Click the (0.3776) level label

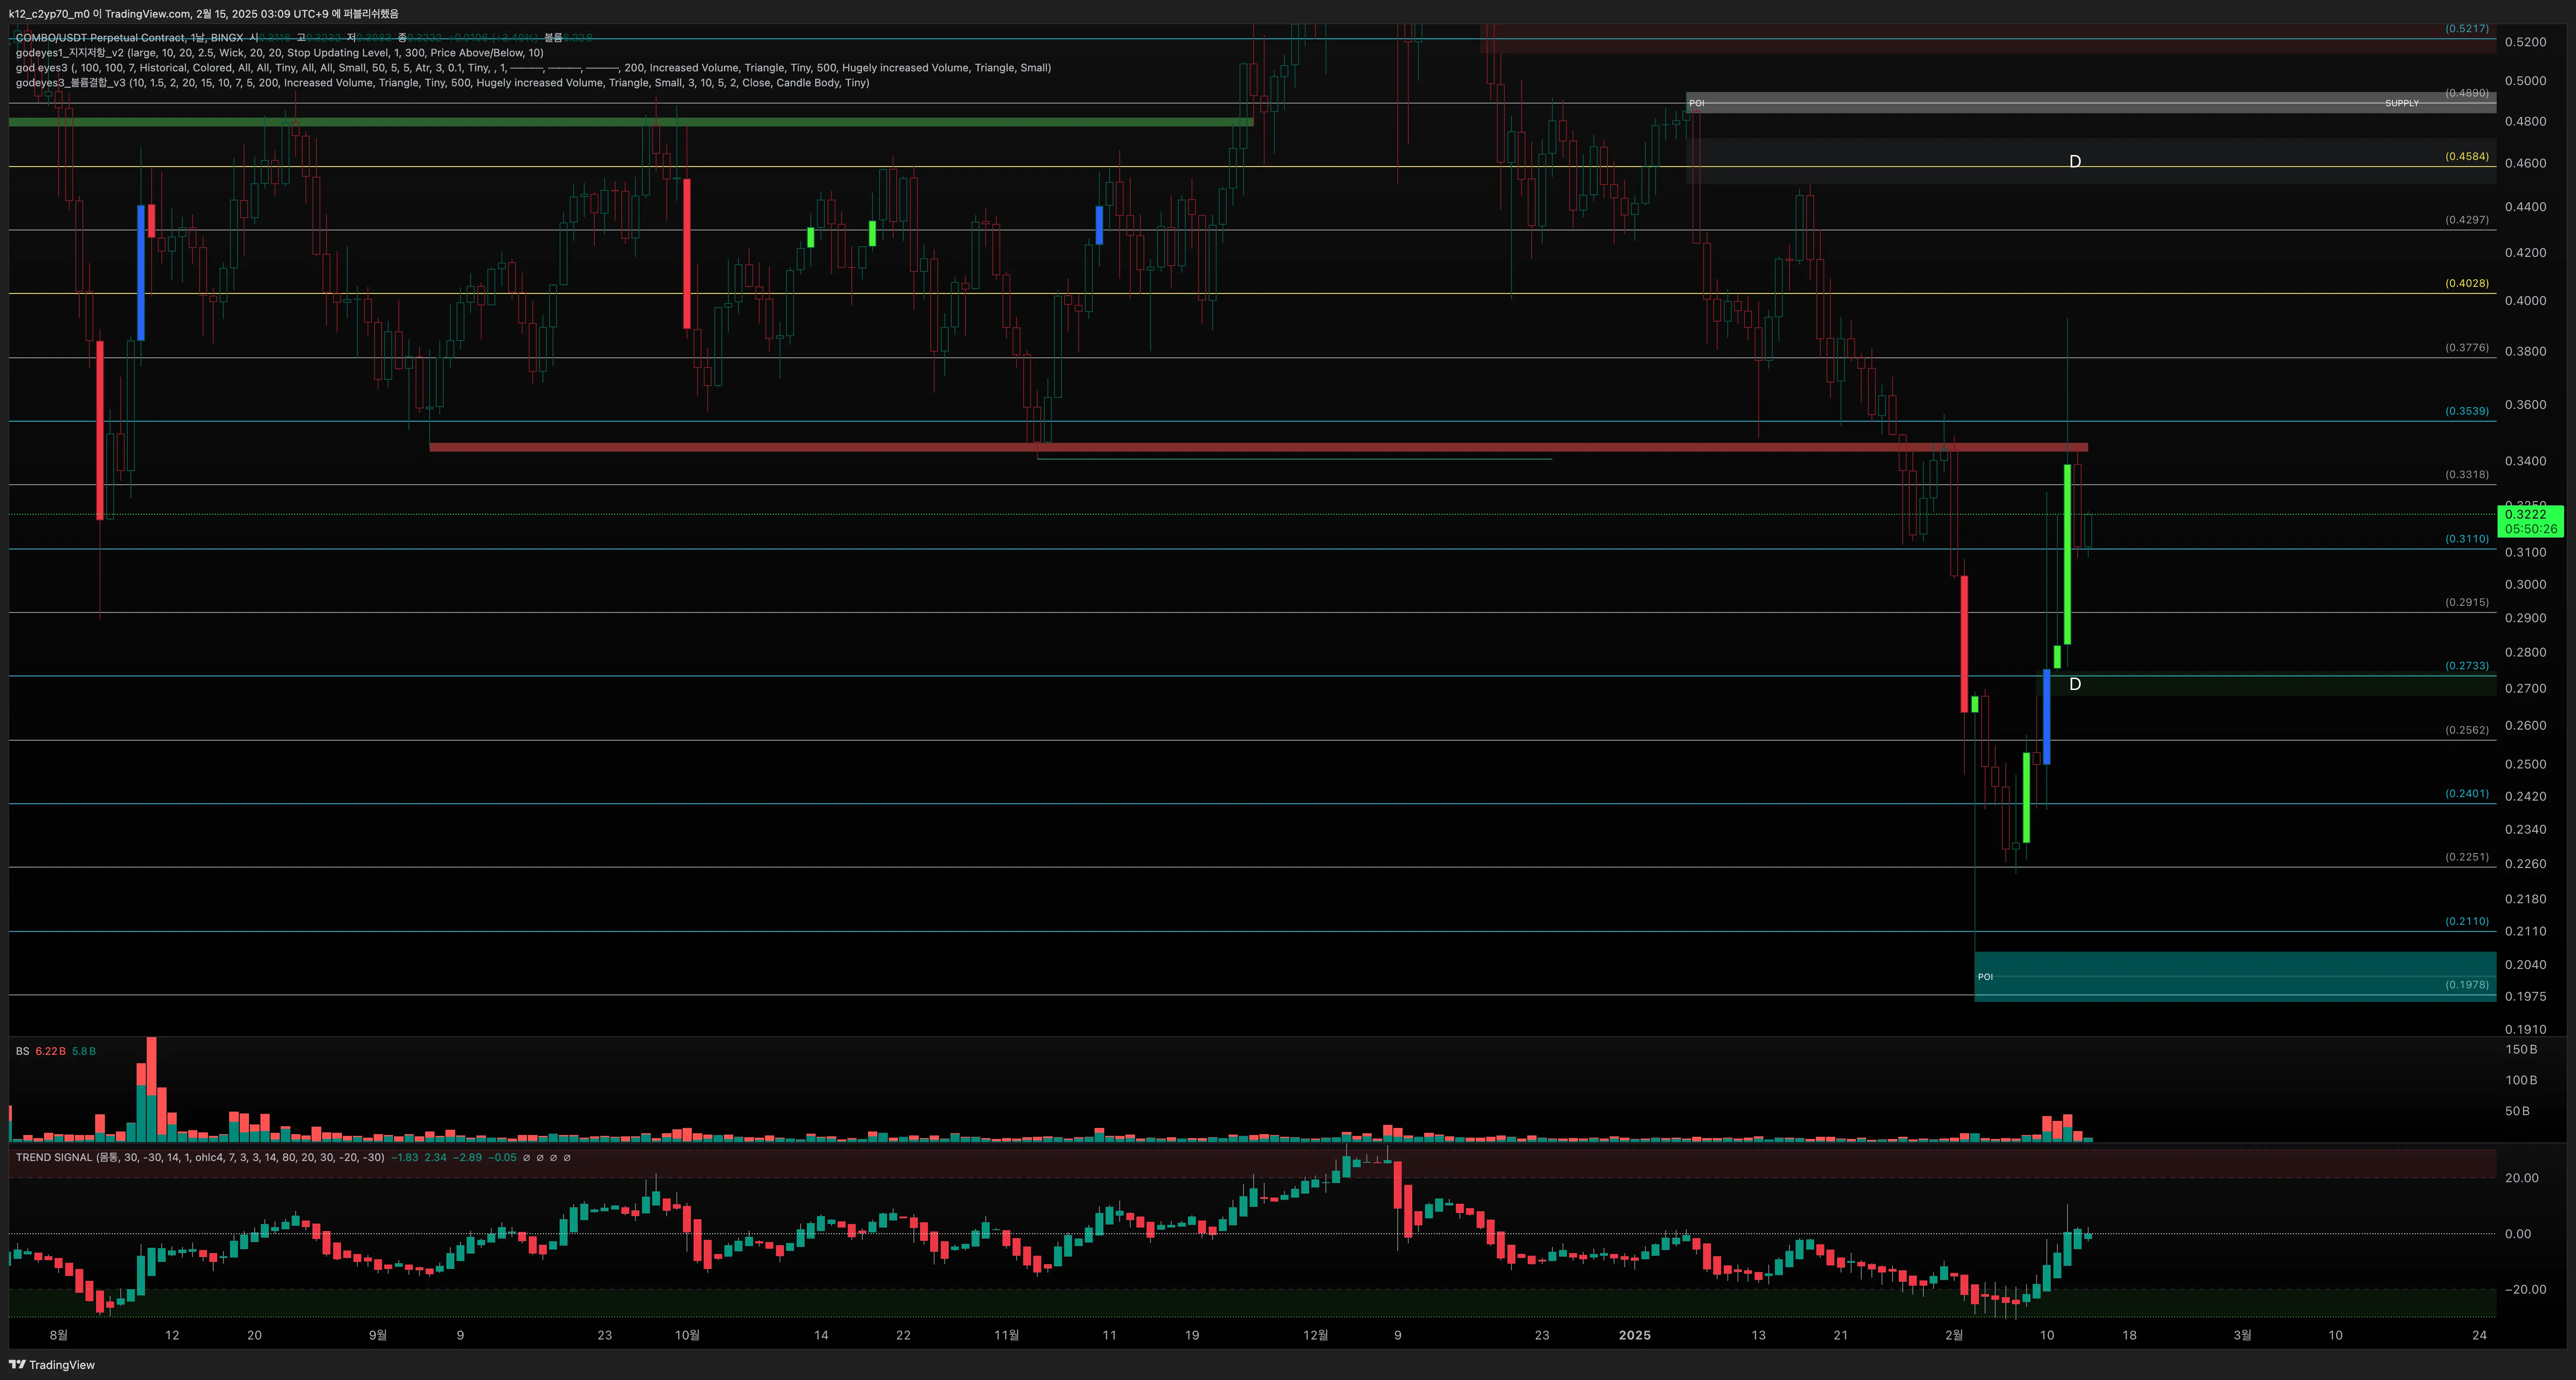(x=2467, y=348)
